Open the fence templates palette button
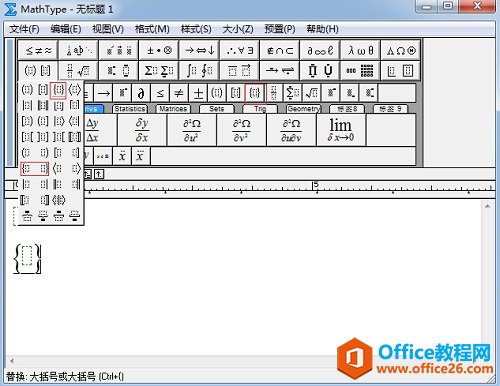The width and height of the screenshot is (500, 386). point(38,70)
